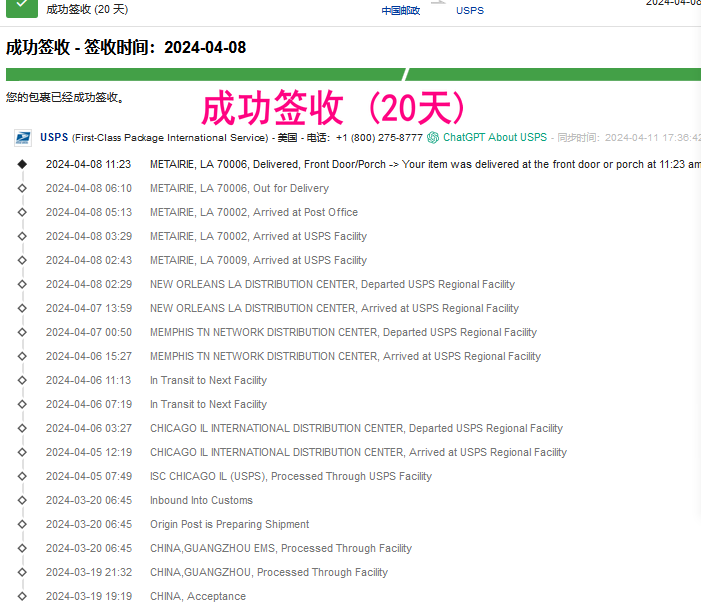Screen dimensions: 701x612
Task: Click the ChatGPT swirl logo icon
Action: [433, 138]
